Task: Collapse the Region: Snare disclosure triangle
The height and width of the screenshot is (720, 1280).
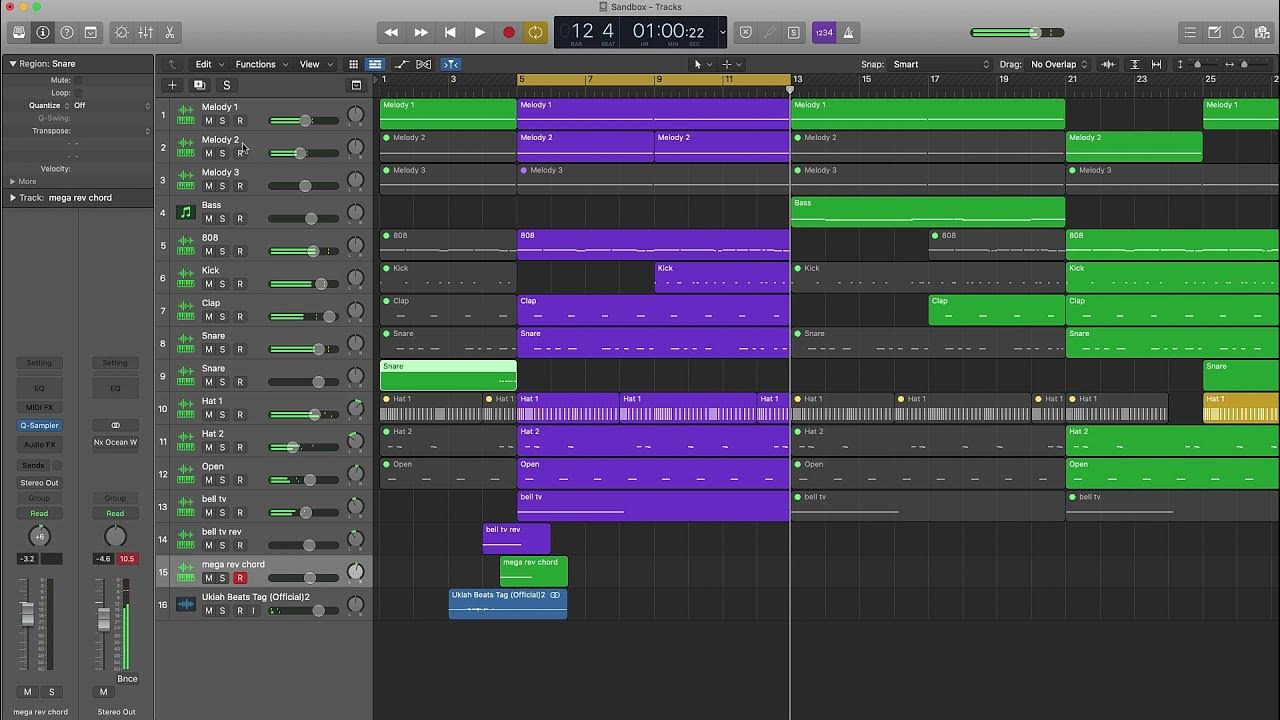Action: [13, 63]
